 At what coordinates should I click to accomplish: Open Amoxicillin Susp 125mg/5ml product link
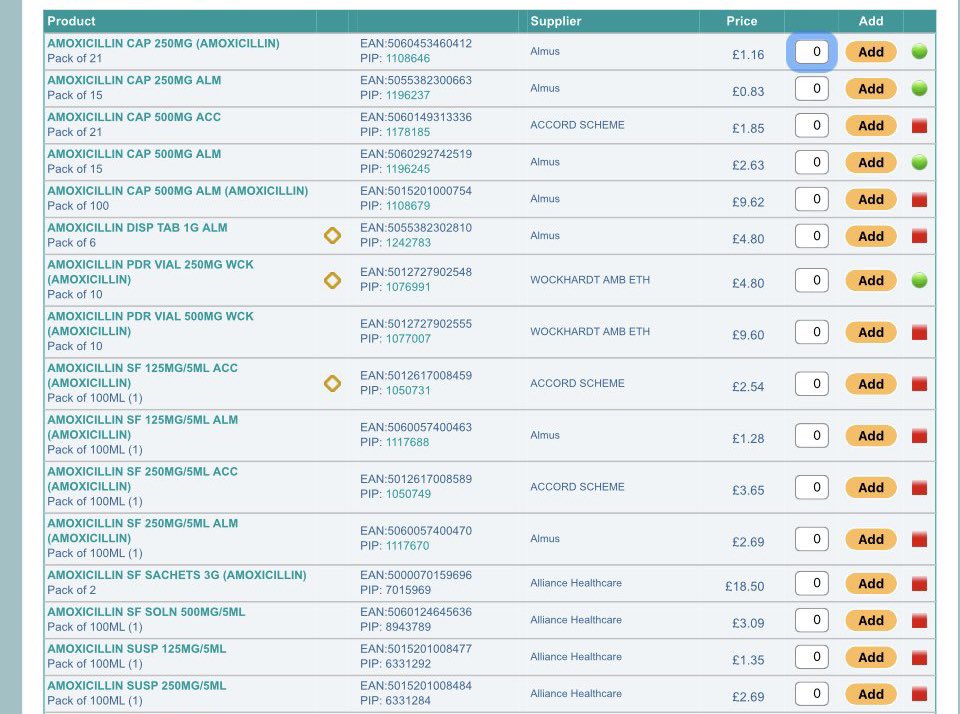click(x=137, y=648)
